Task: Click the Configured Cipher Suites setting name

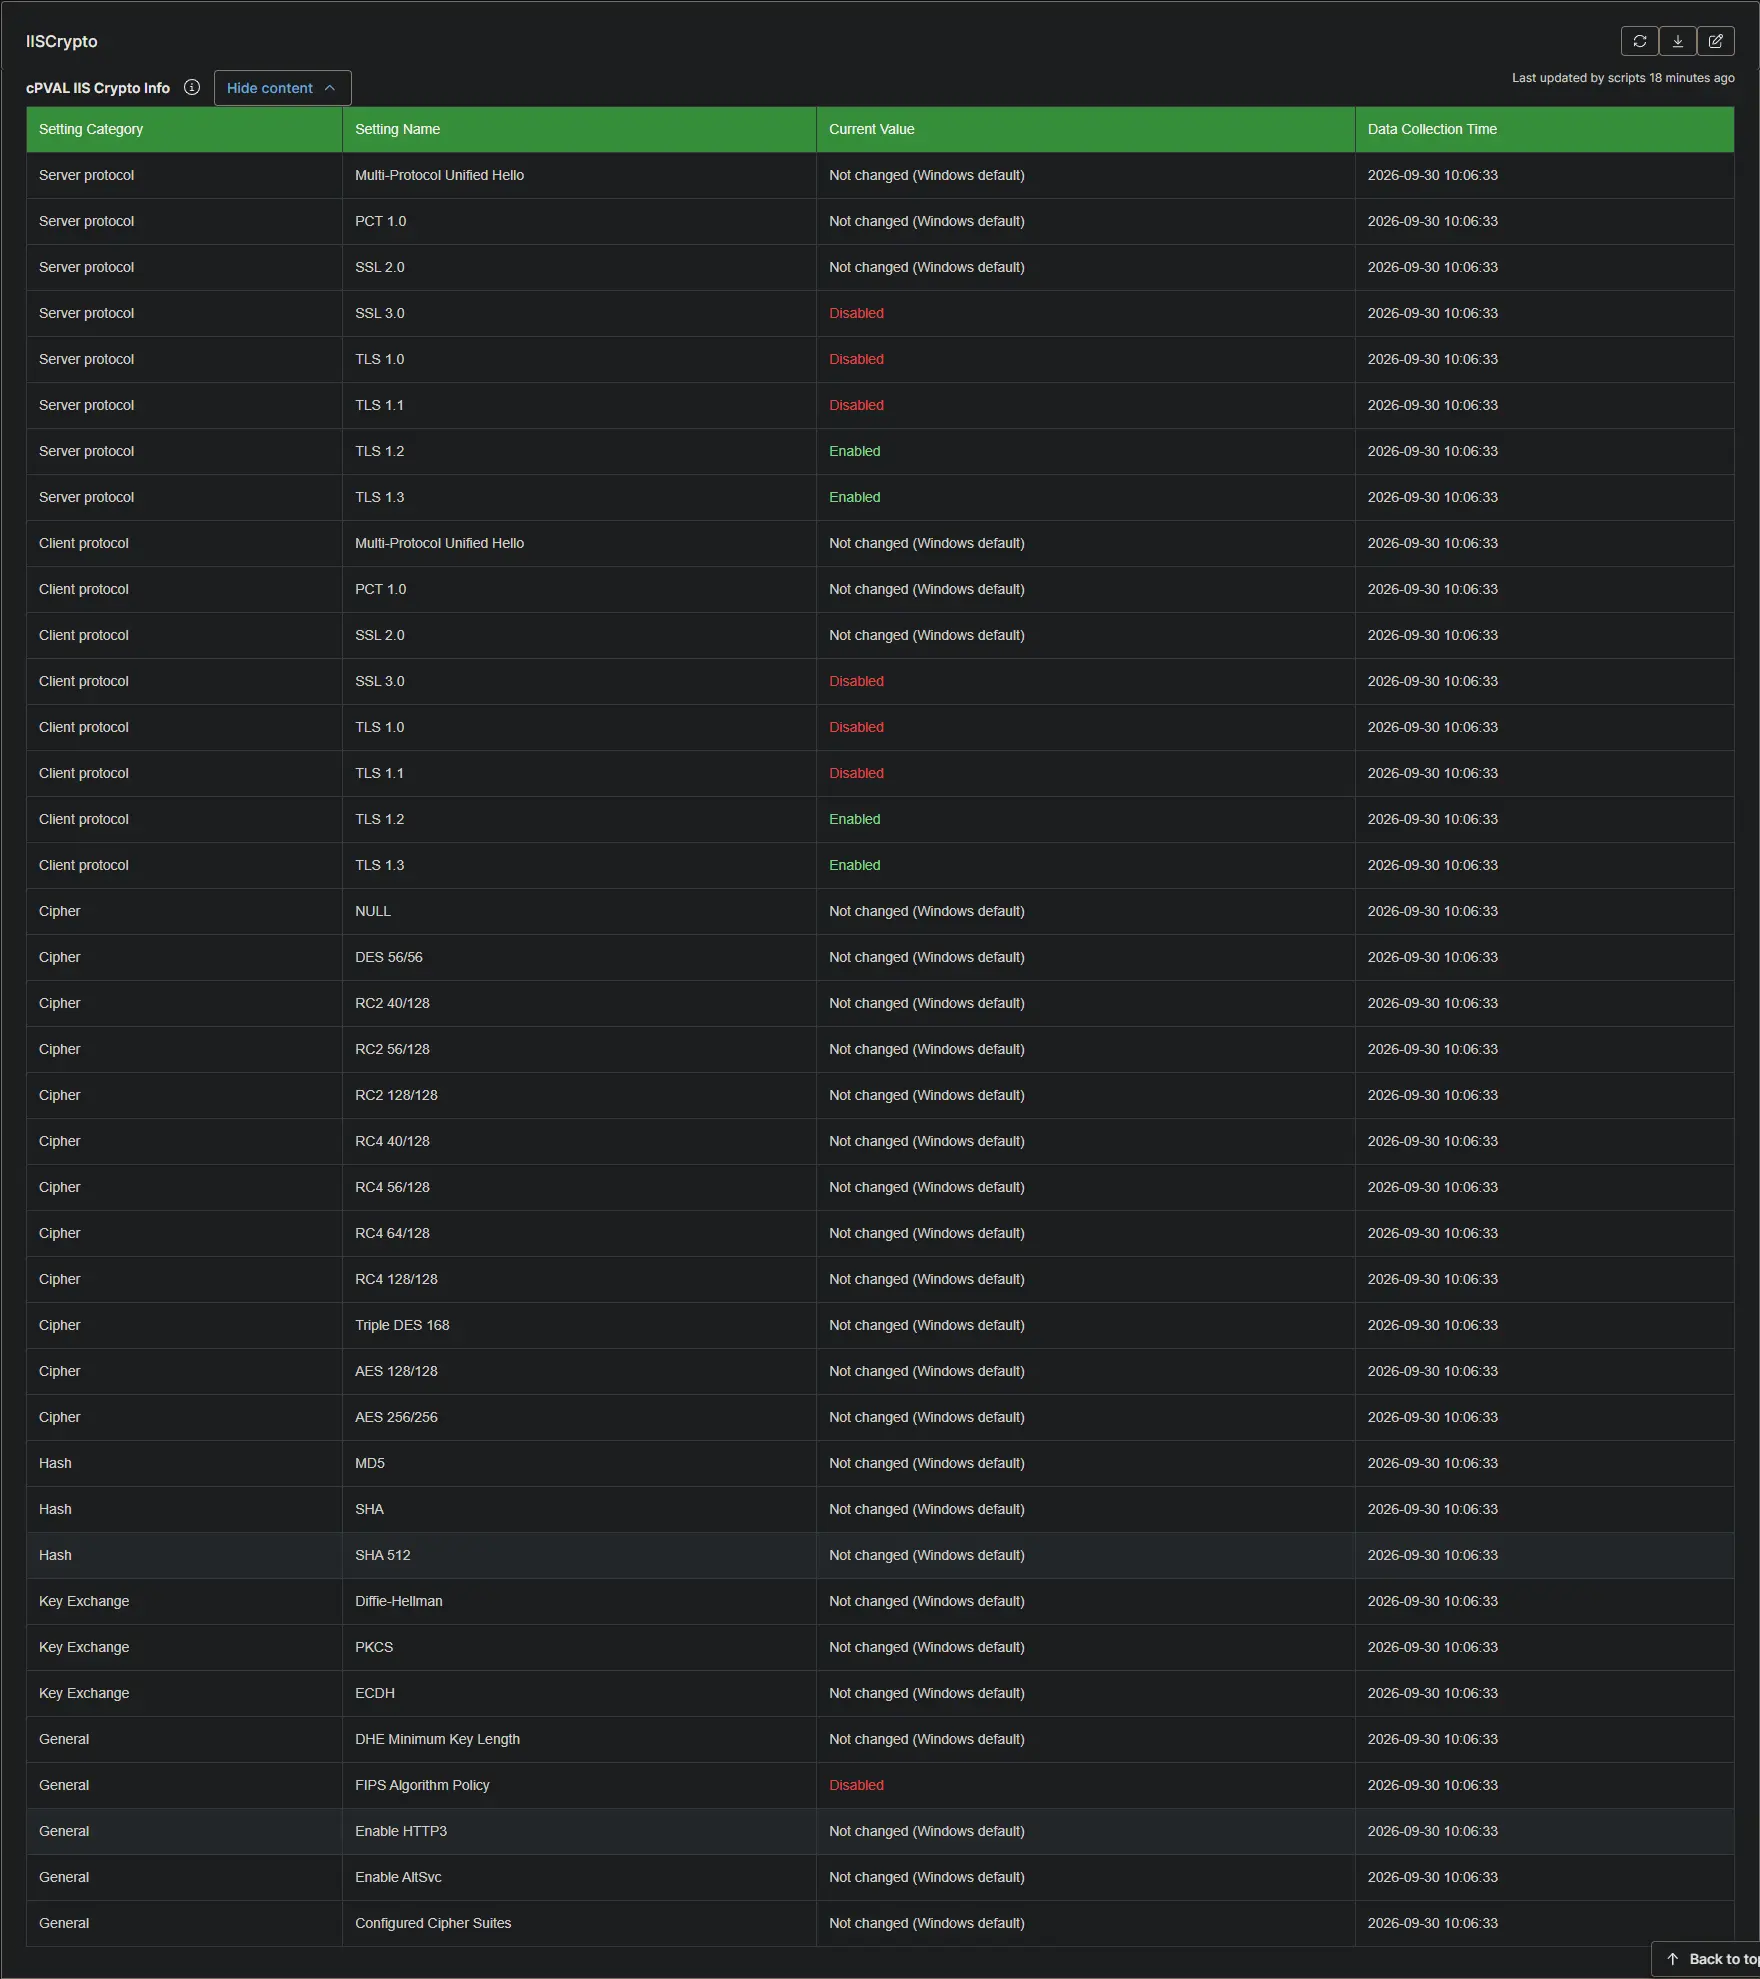Action: (x=433, y=1923)
